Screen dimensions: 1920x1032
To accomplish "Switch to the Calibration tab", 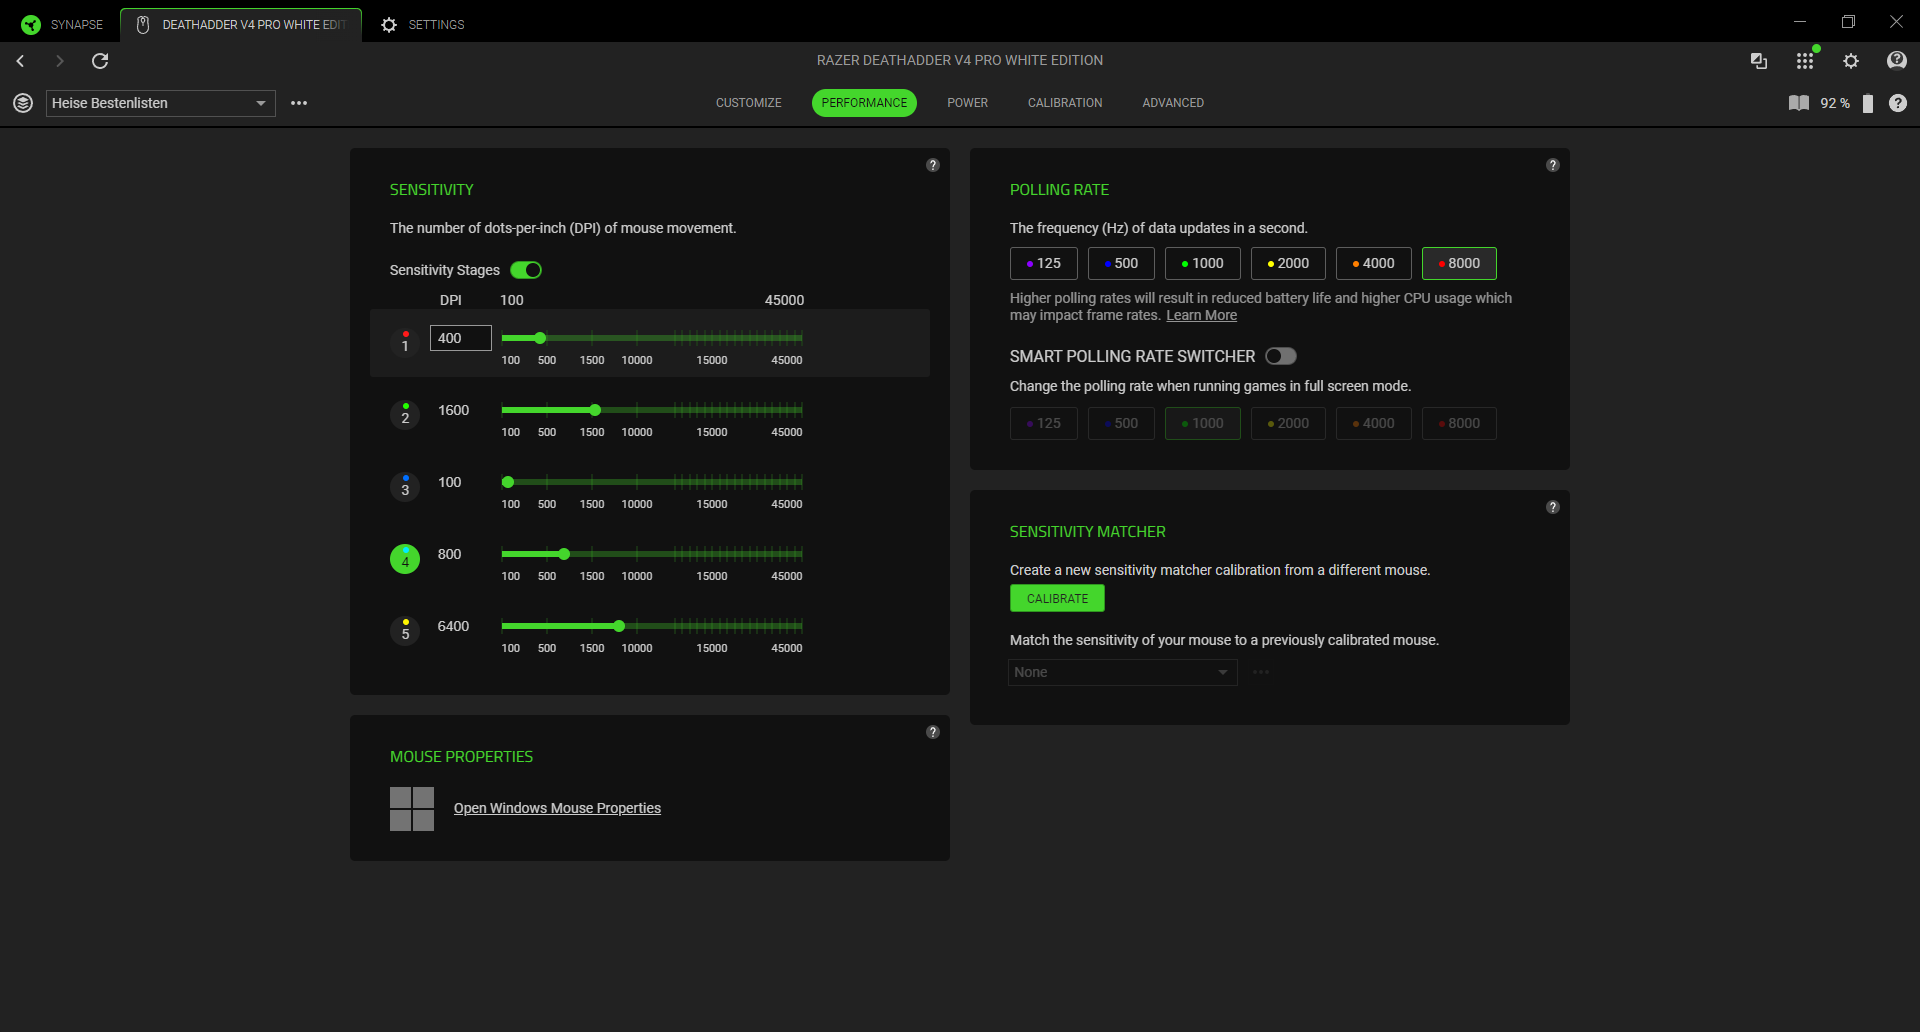I will click(x=1064, y=103).
